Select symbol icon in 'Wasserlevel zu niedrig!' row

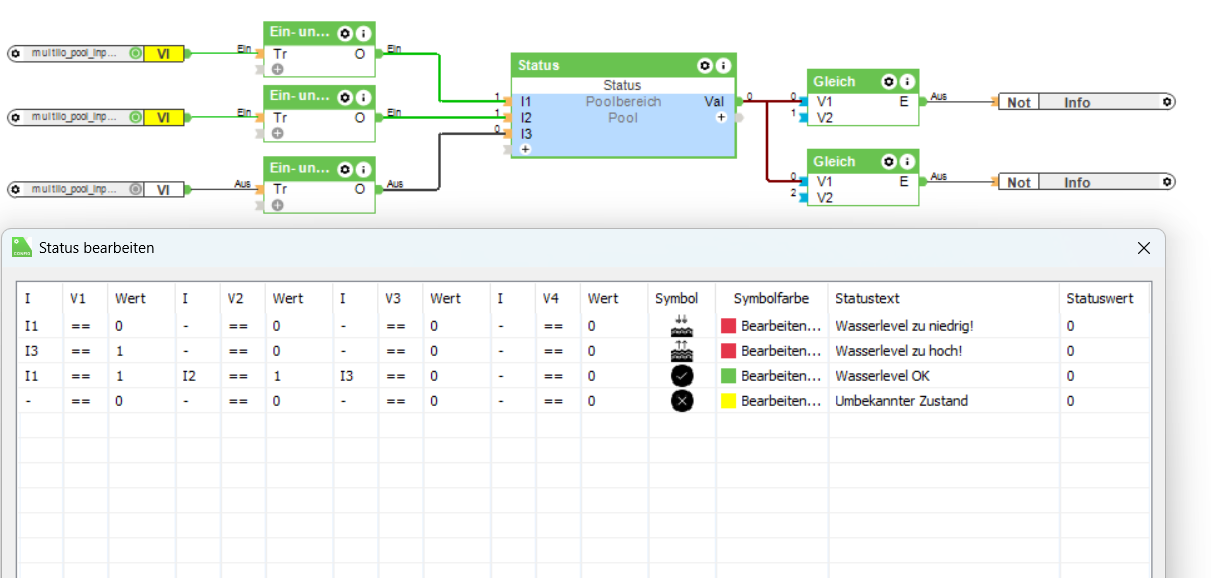(682, 326)
